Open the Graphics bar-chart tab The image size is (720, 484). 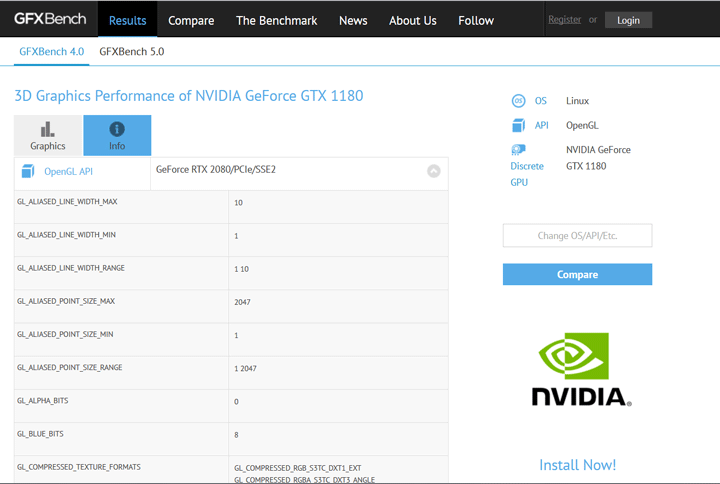coord(48,135)
